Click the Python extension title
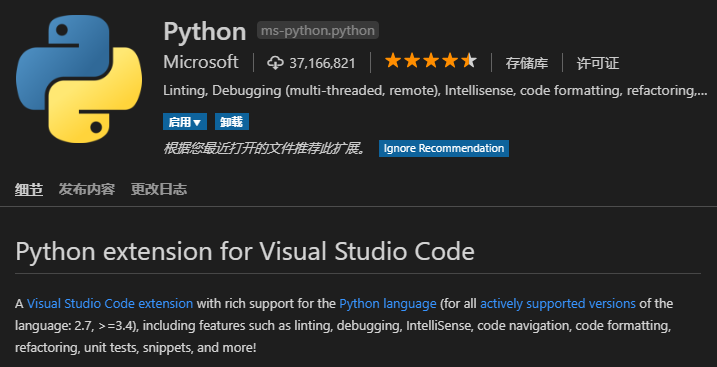The image size is (717, 367). coord(205,31)
